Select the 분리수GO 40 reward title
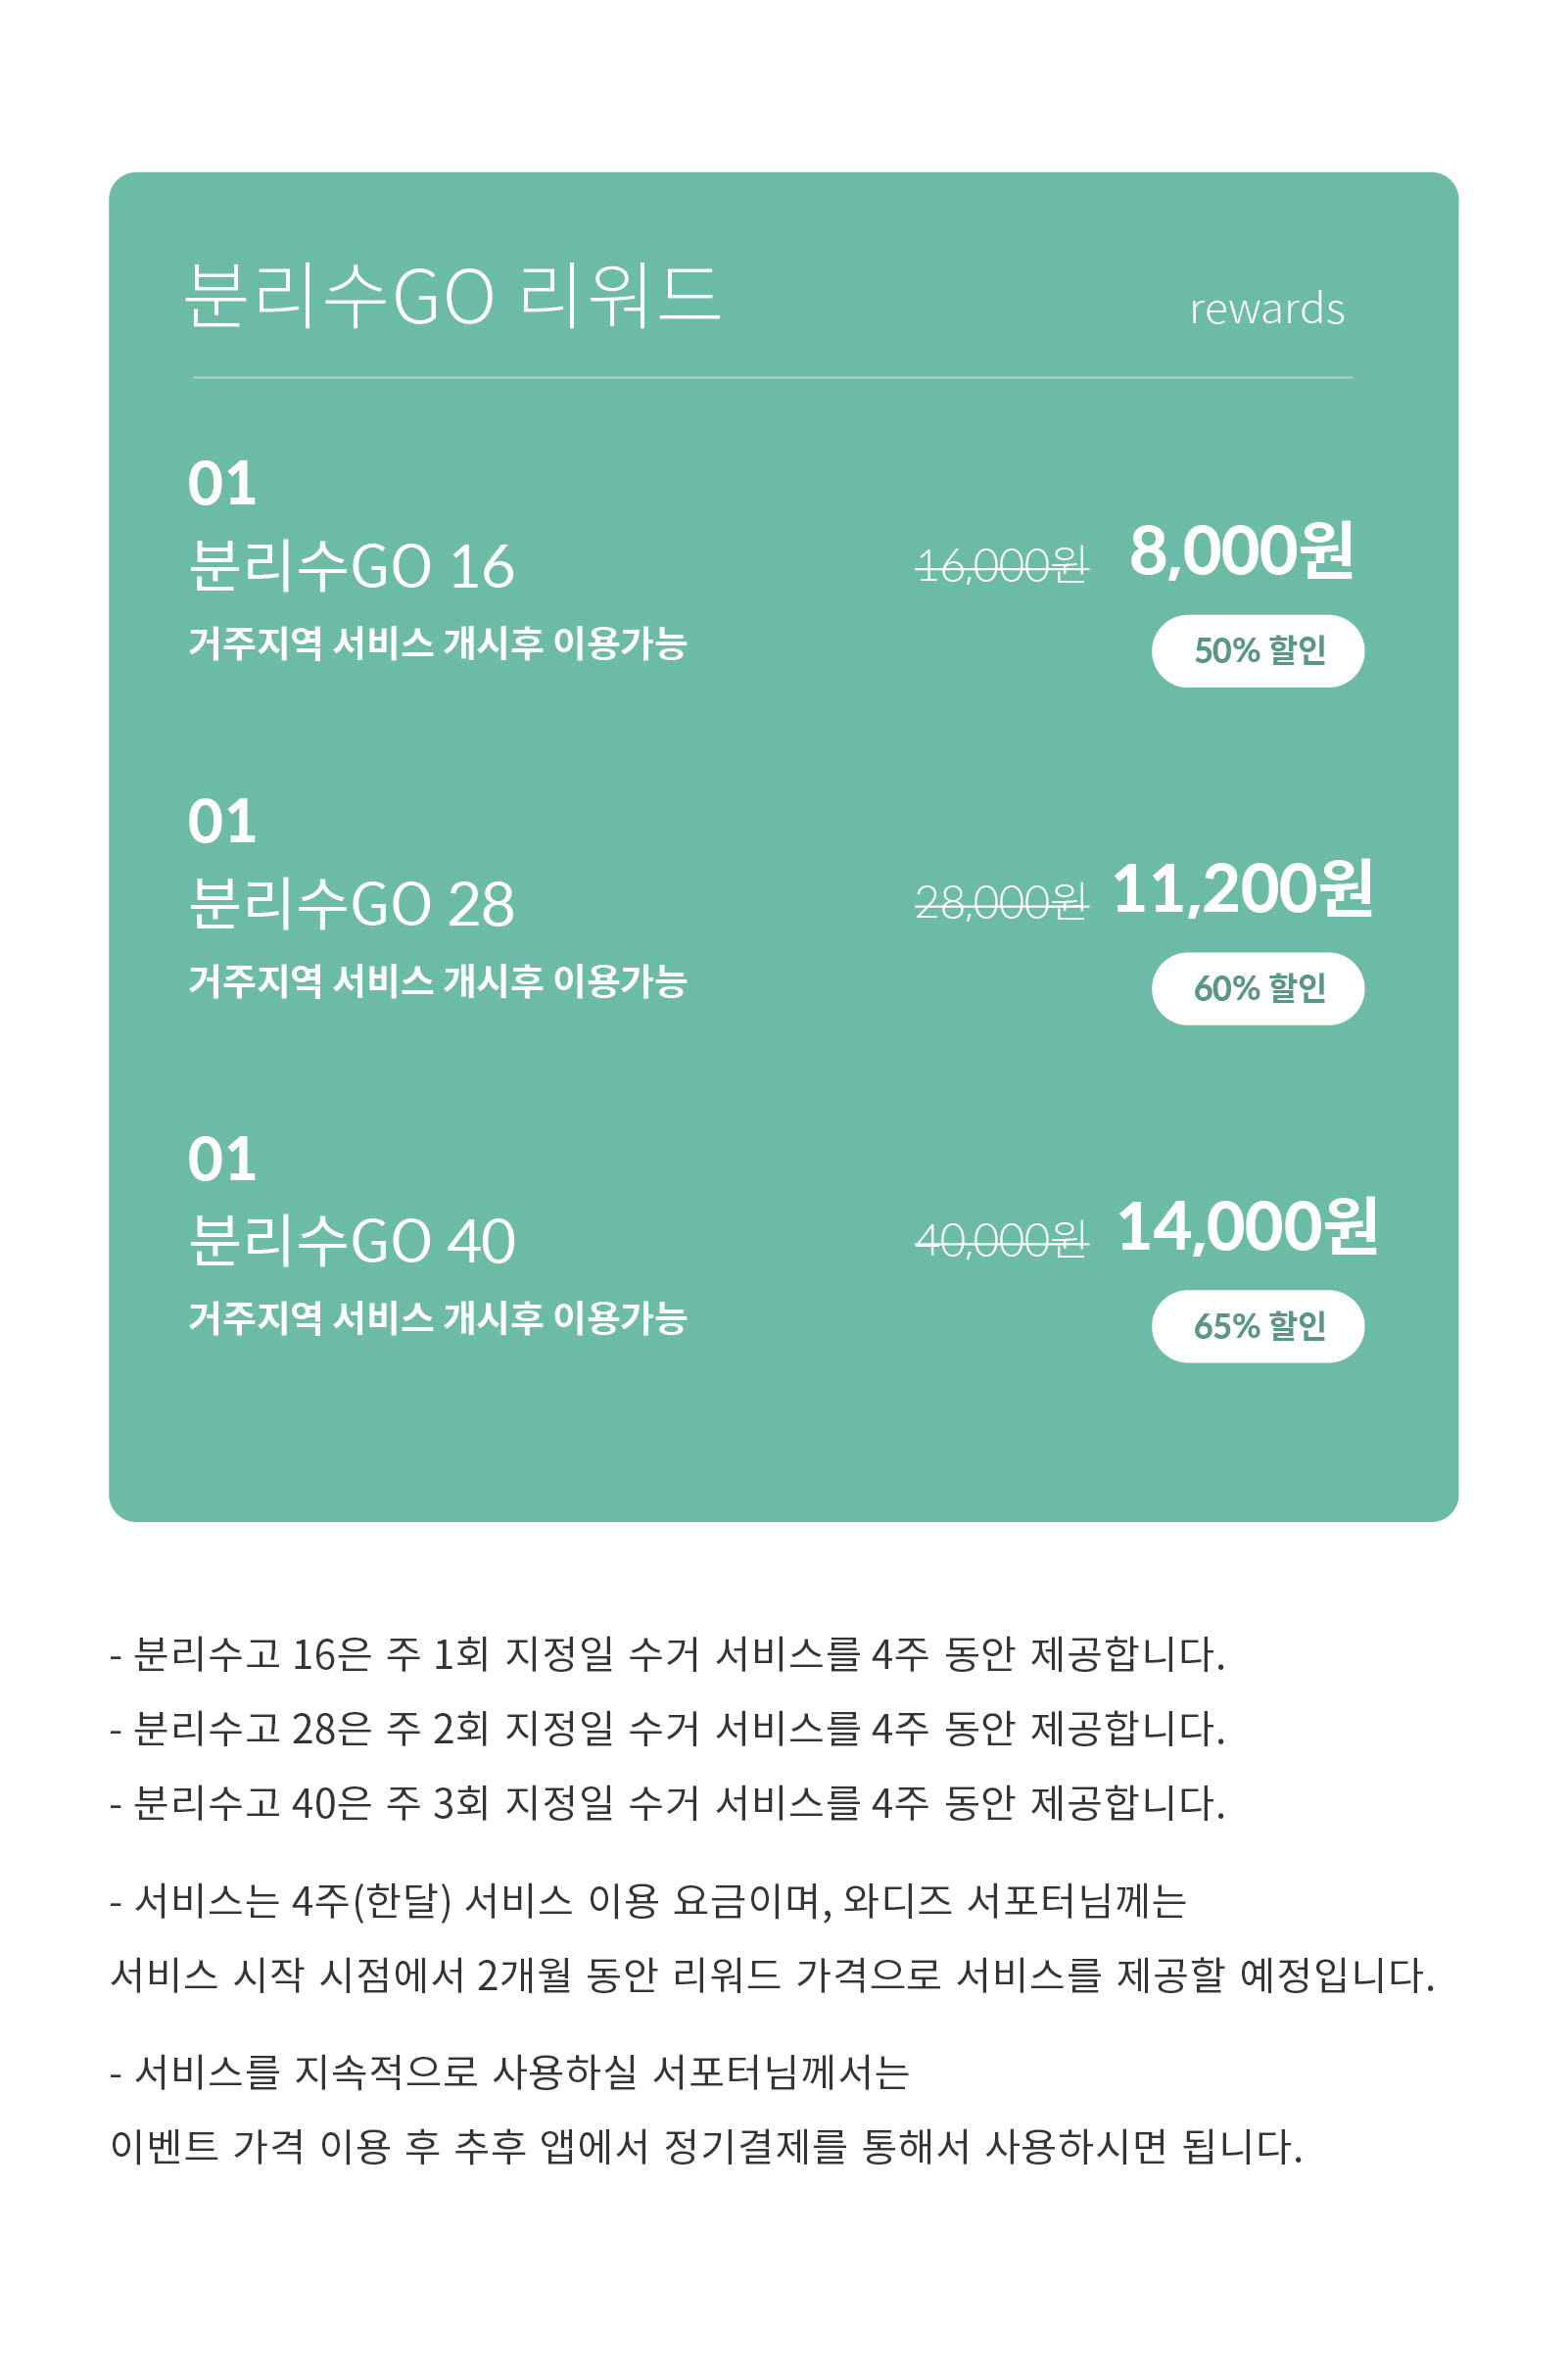The height and width of the screenshot is (2380, 1568). (x=351, y=1241)
